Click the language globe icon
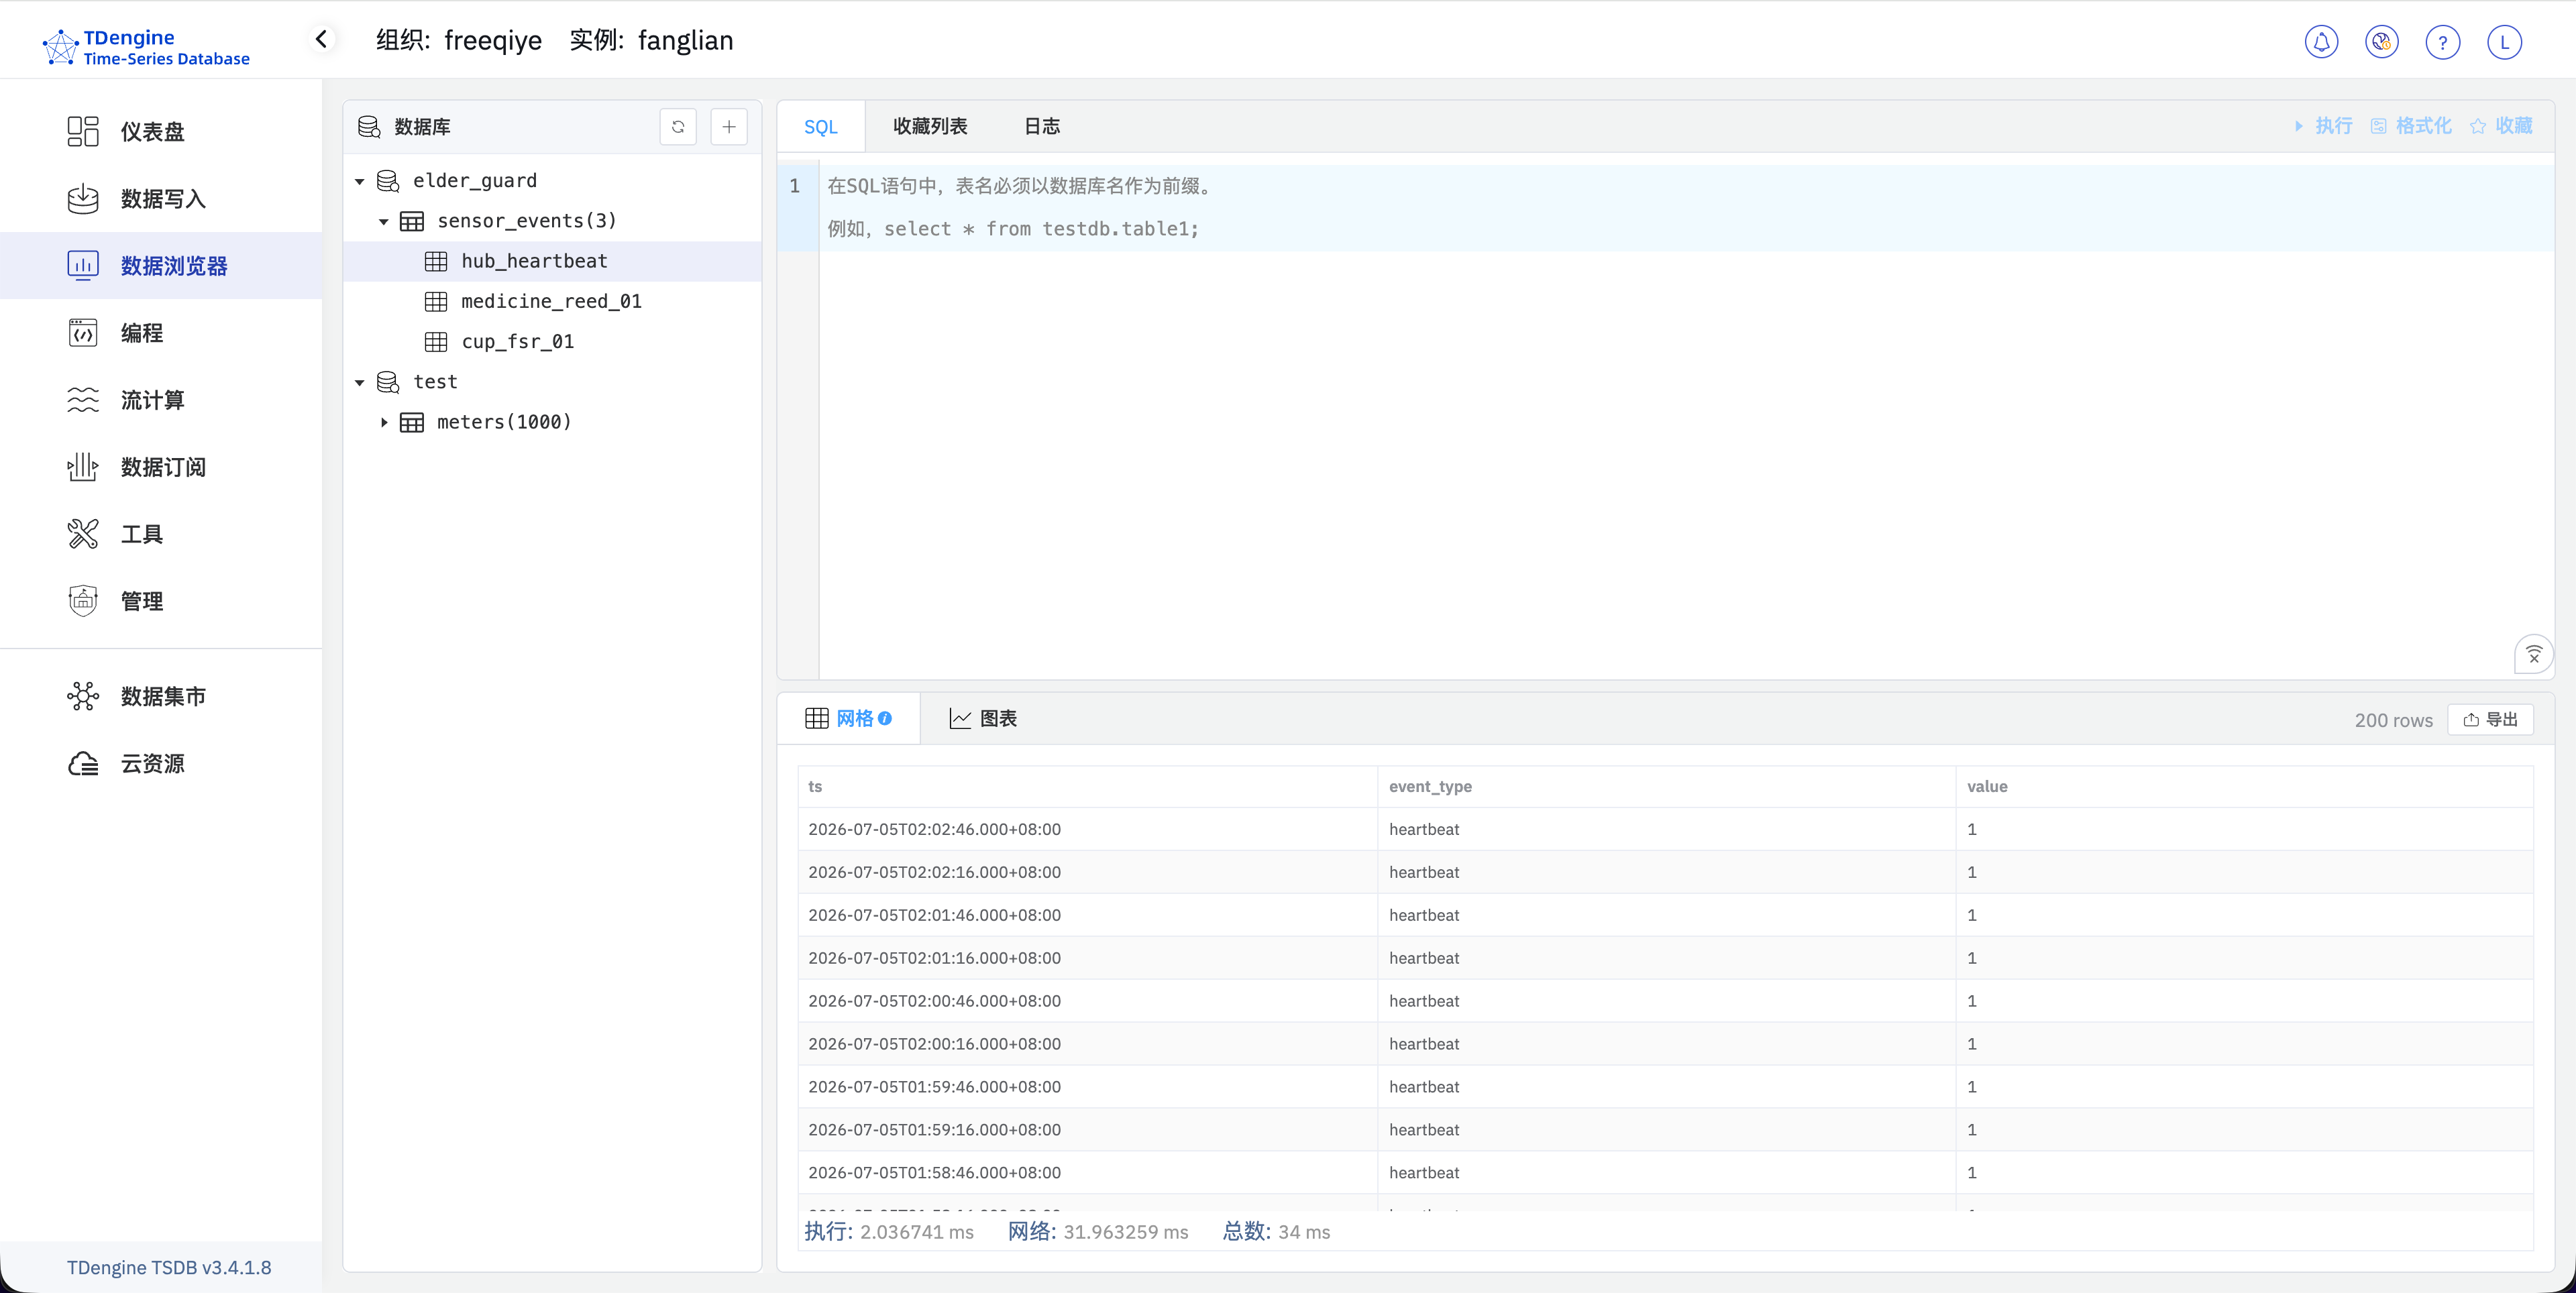Screen dimensions: 2576x1293 tap(2382, 42)
